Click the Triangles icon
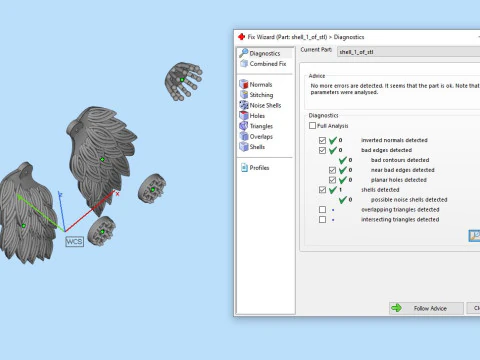Screen dimensions: 480x360 point(244,126)
